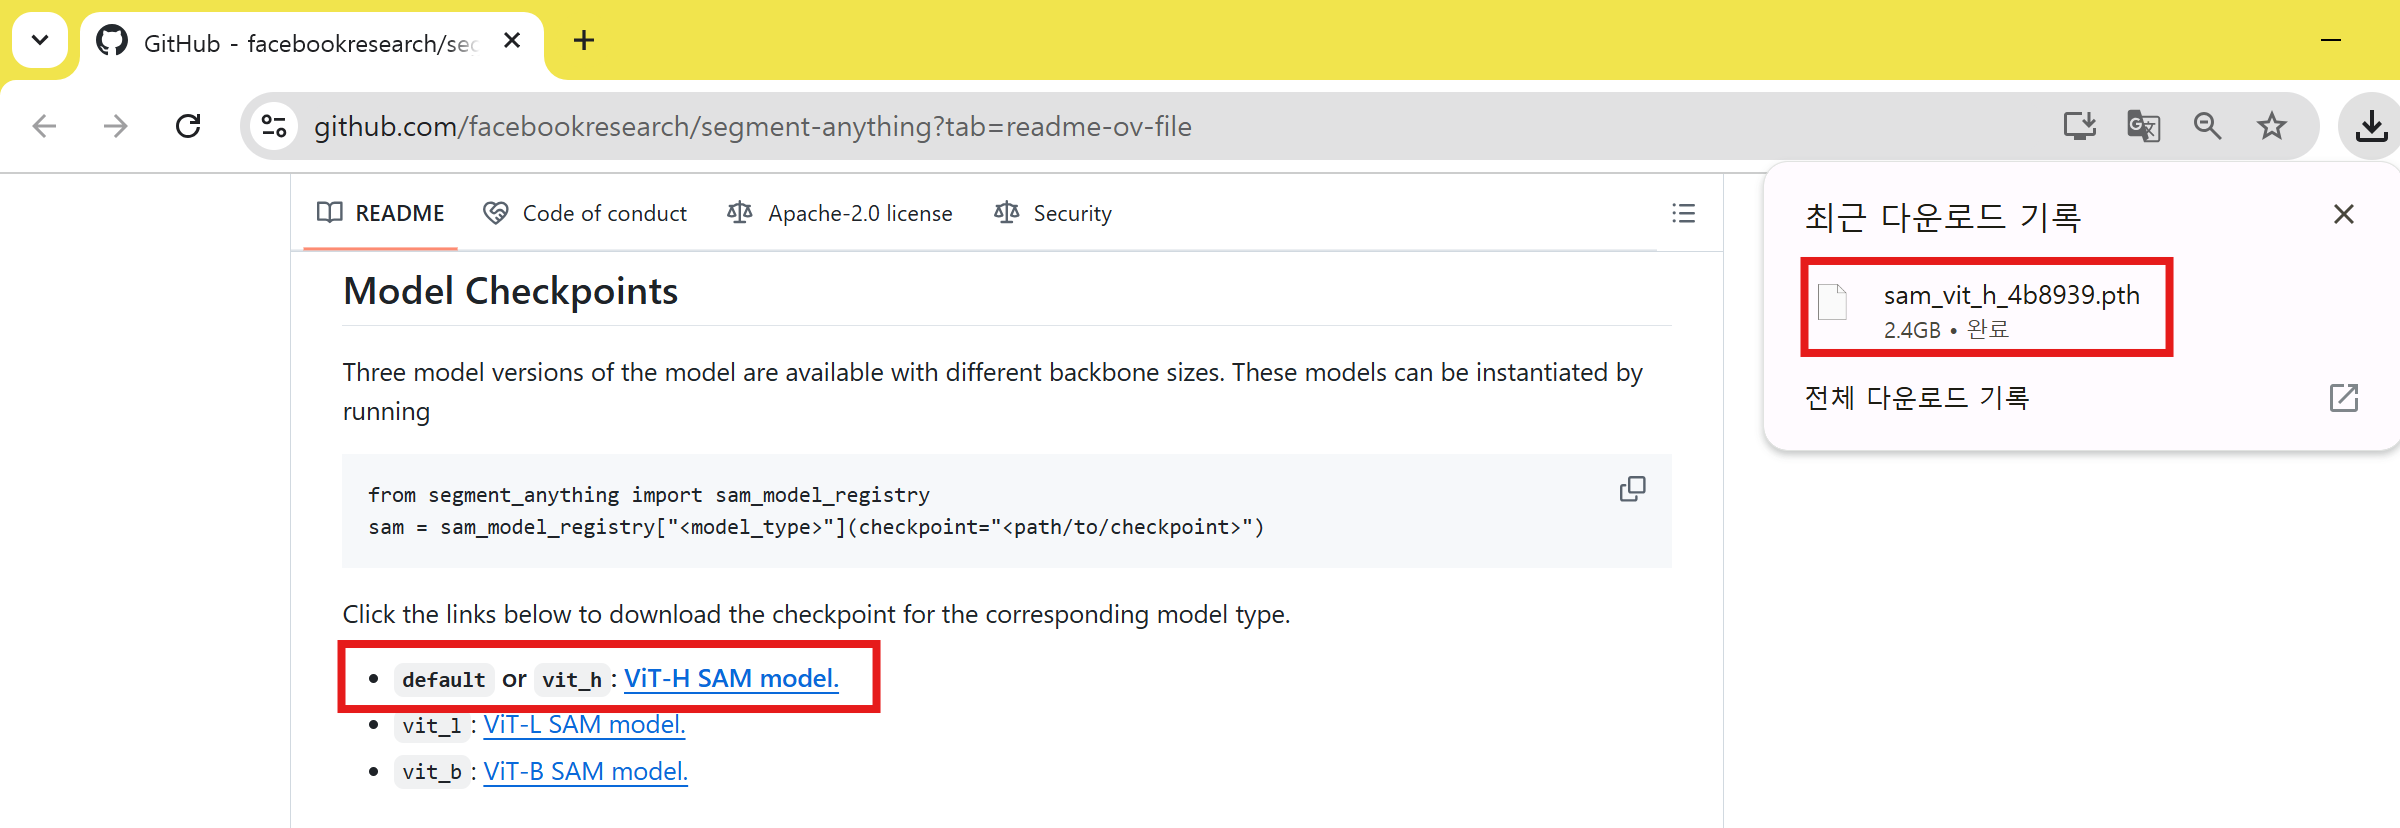The width and height of the screenshot is (2400, 828).
Task: Open the Security tab
Action: (x=1053, y=213)
